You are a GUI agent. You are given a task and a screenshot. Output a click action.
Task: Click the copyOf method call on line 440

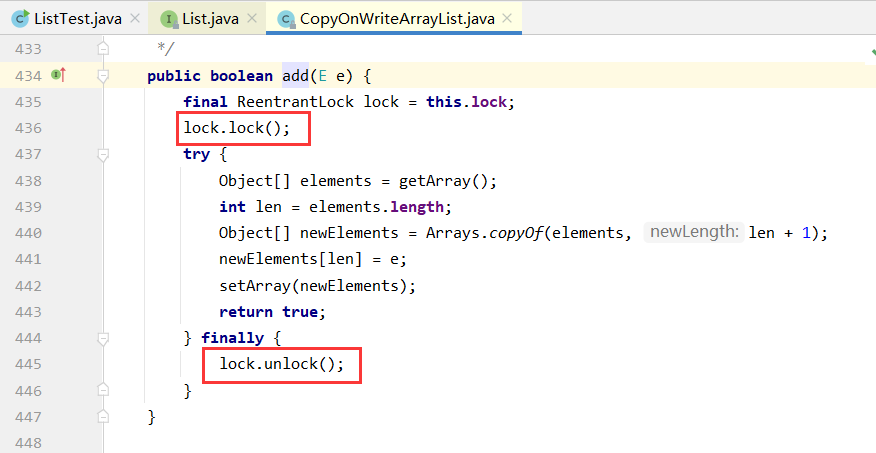[x=516, y=233]
